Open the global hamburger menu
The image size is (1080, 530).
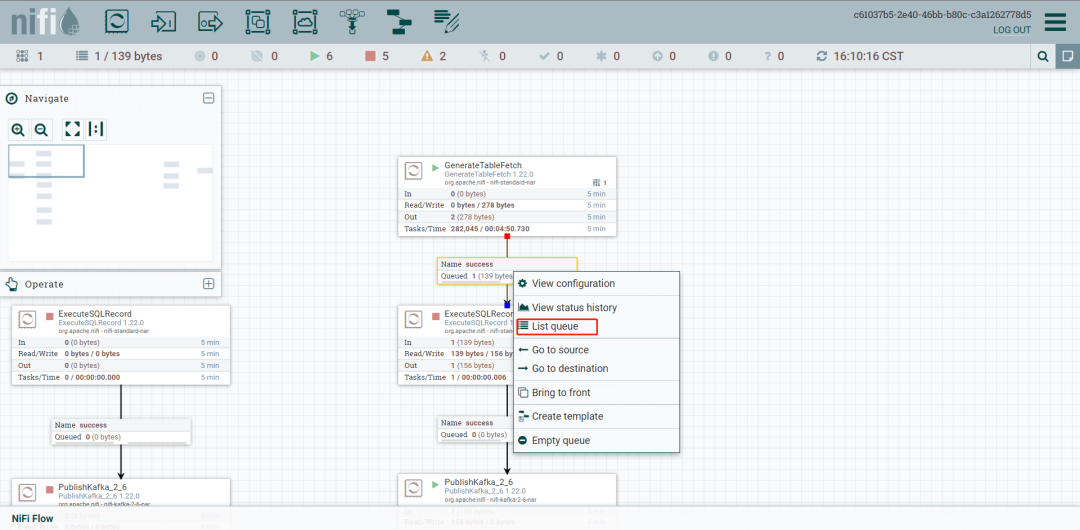pos(1055,22)
